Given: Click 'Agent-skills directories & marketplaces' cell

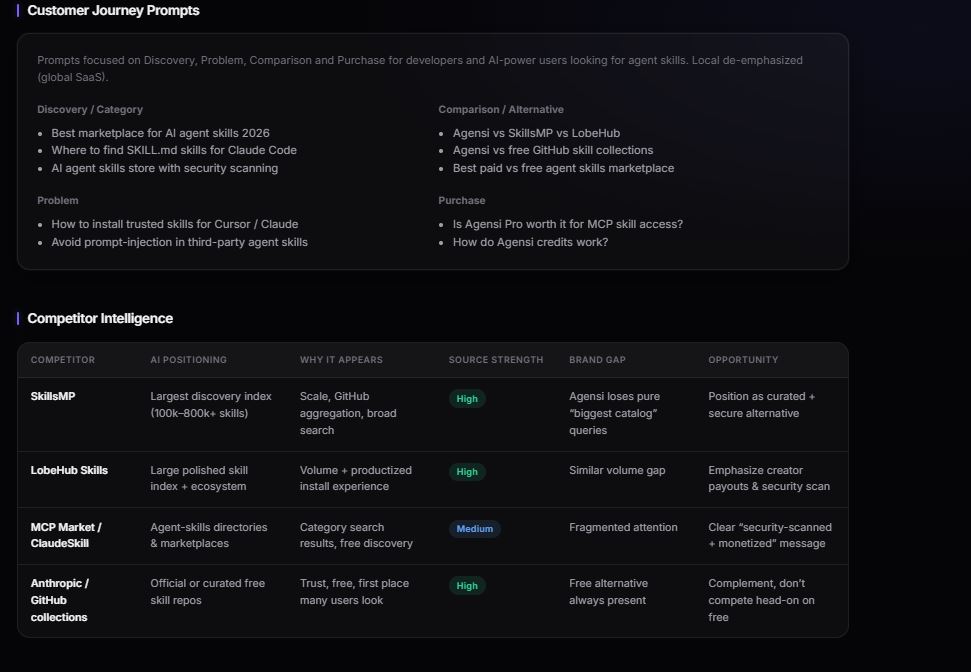Looking at the screenshot, I should (209, 535).
